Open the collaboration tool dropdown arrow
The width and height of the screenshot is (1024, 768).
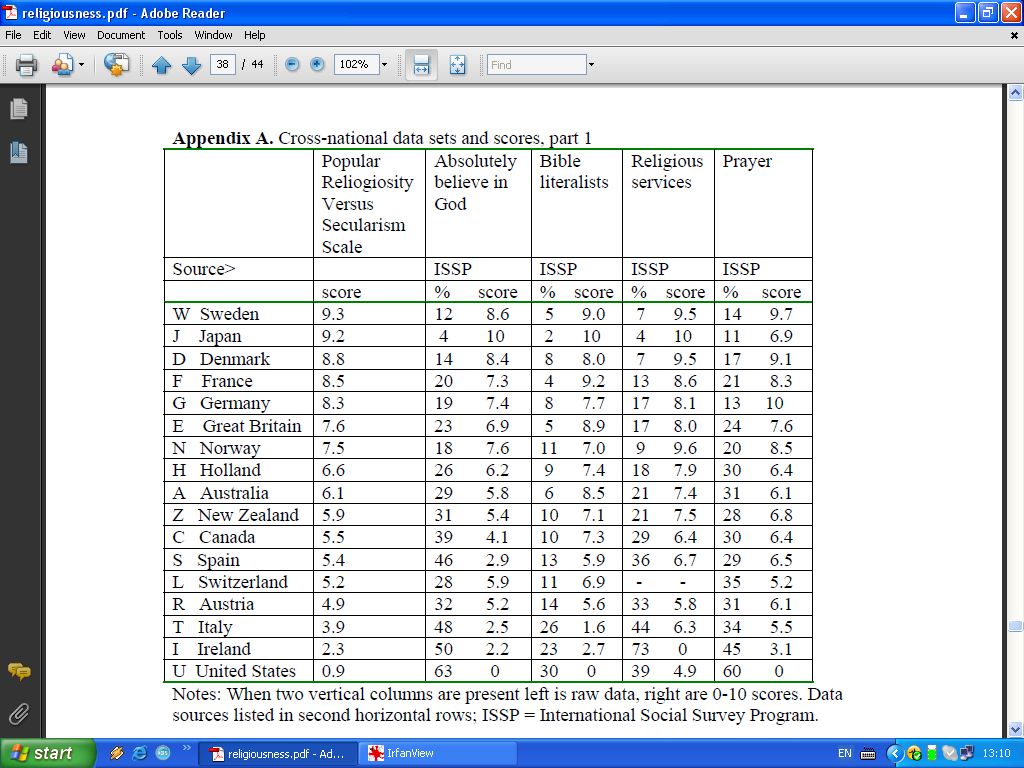tap(82, 65)
